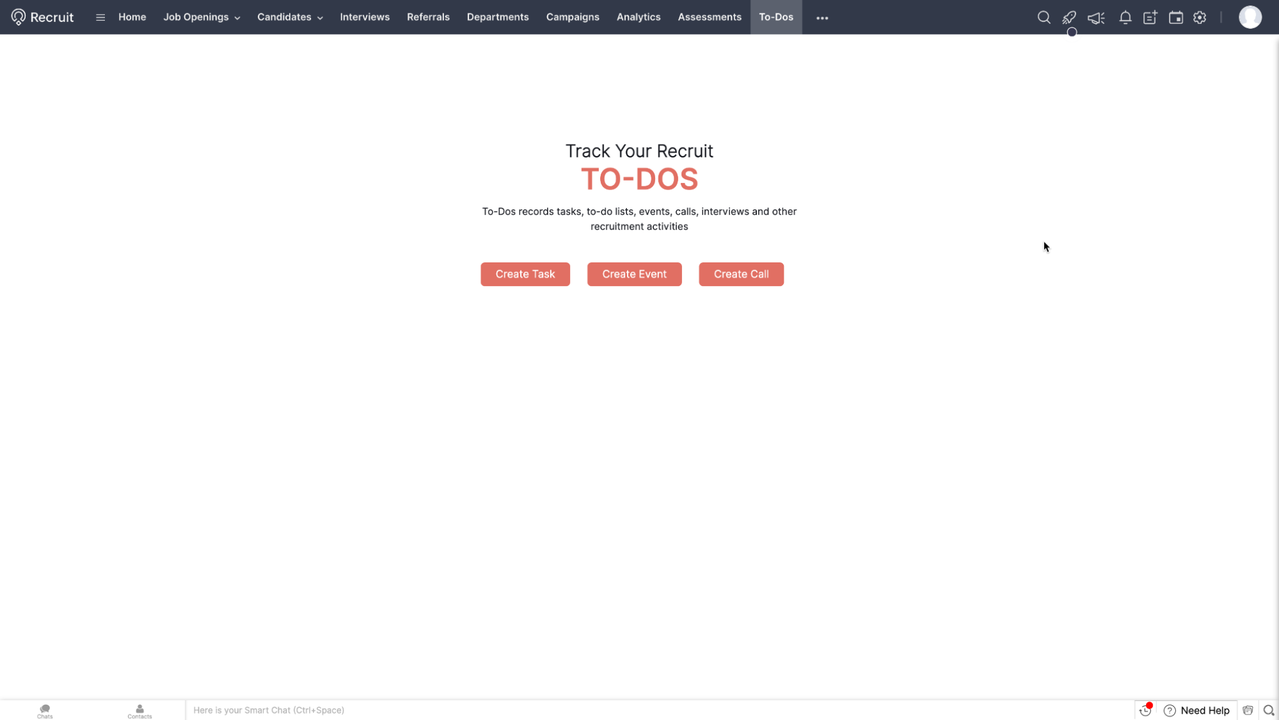Click the recent activity clock icon

(x=1146, y=710)
